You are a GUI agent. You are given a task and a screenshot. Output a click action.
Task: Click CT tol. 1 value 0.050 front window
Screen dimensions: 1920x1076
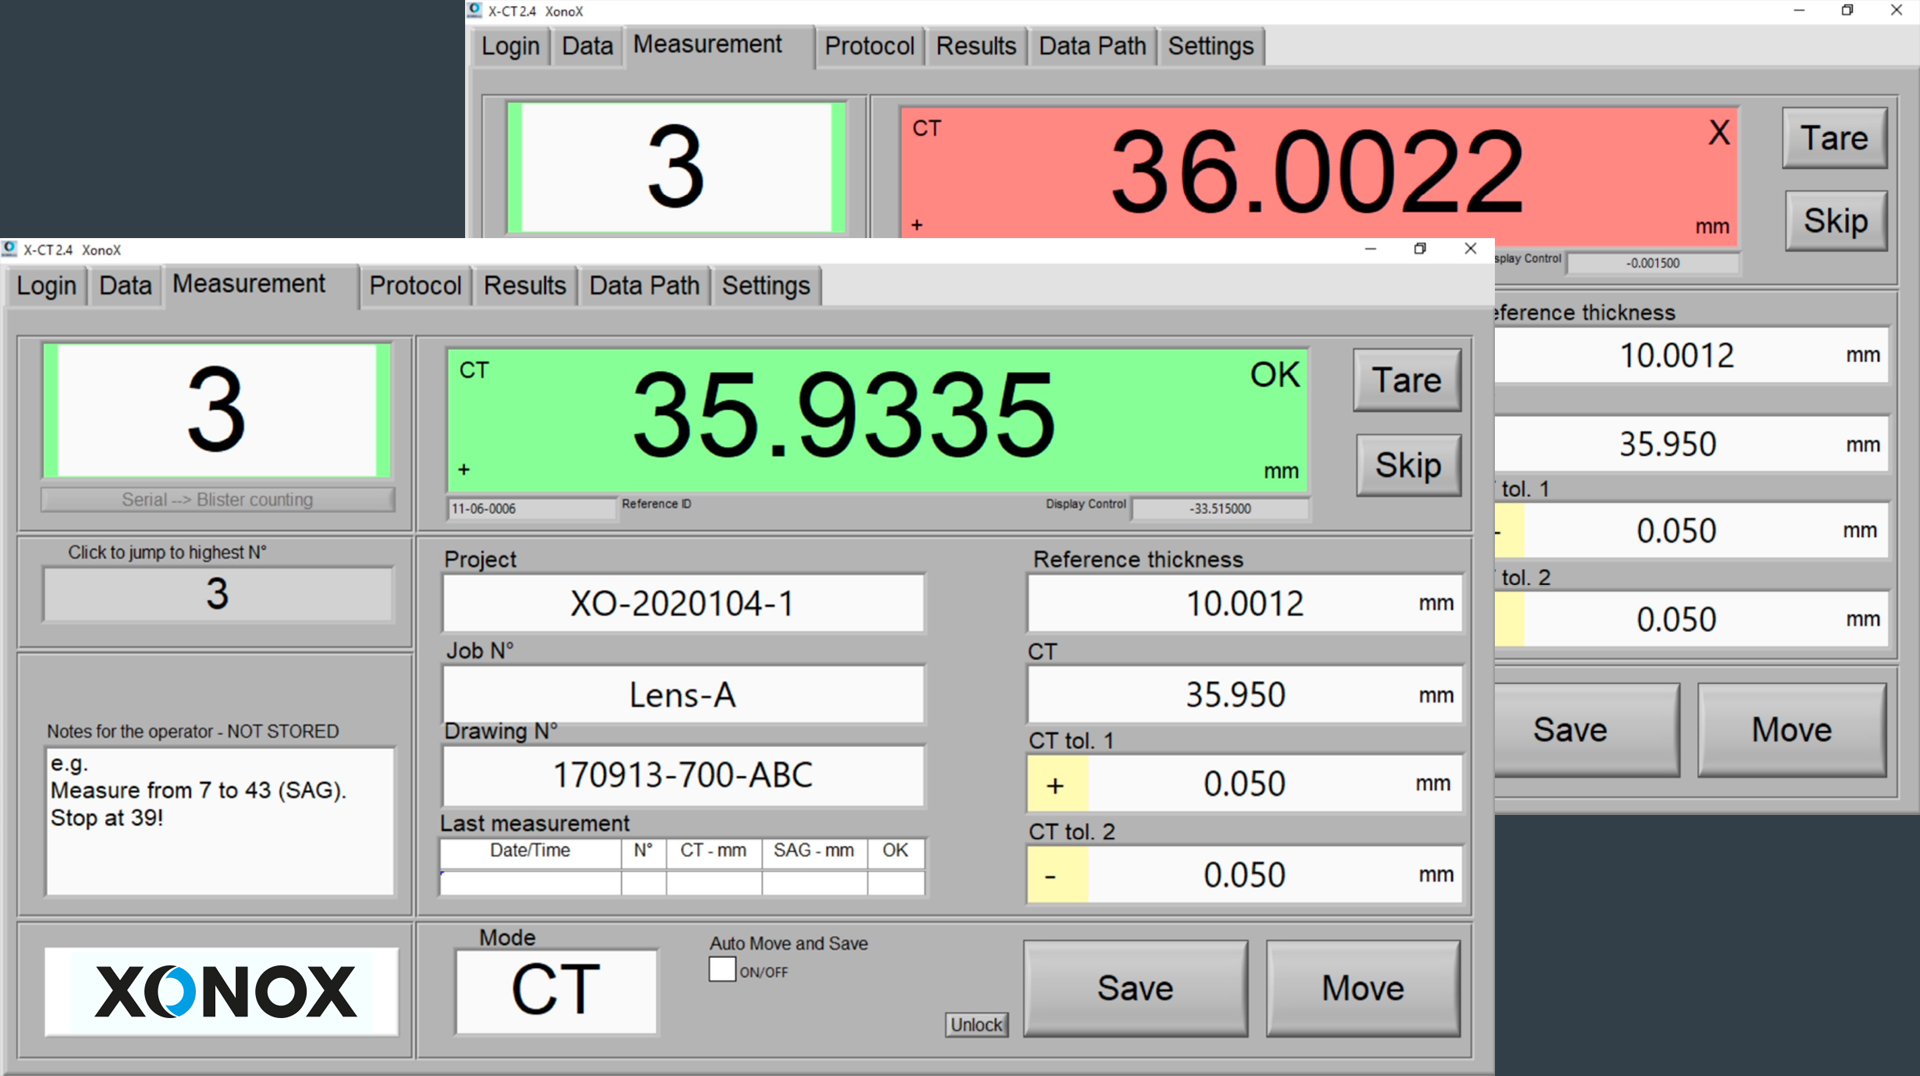(x=1274, y=785)
